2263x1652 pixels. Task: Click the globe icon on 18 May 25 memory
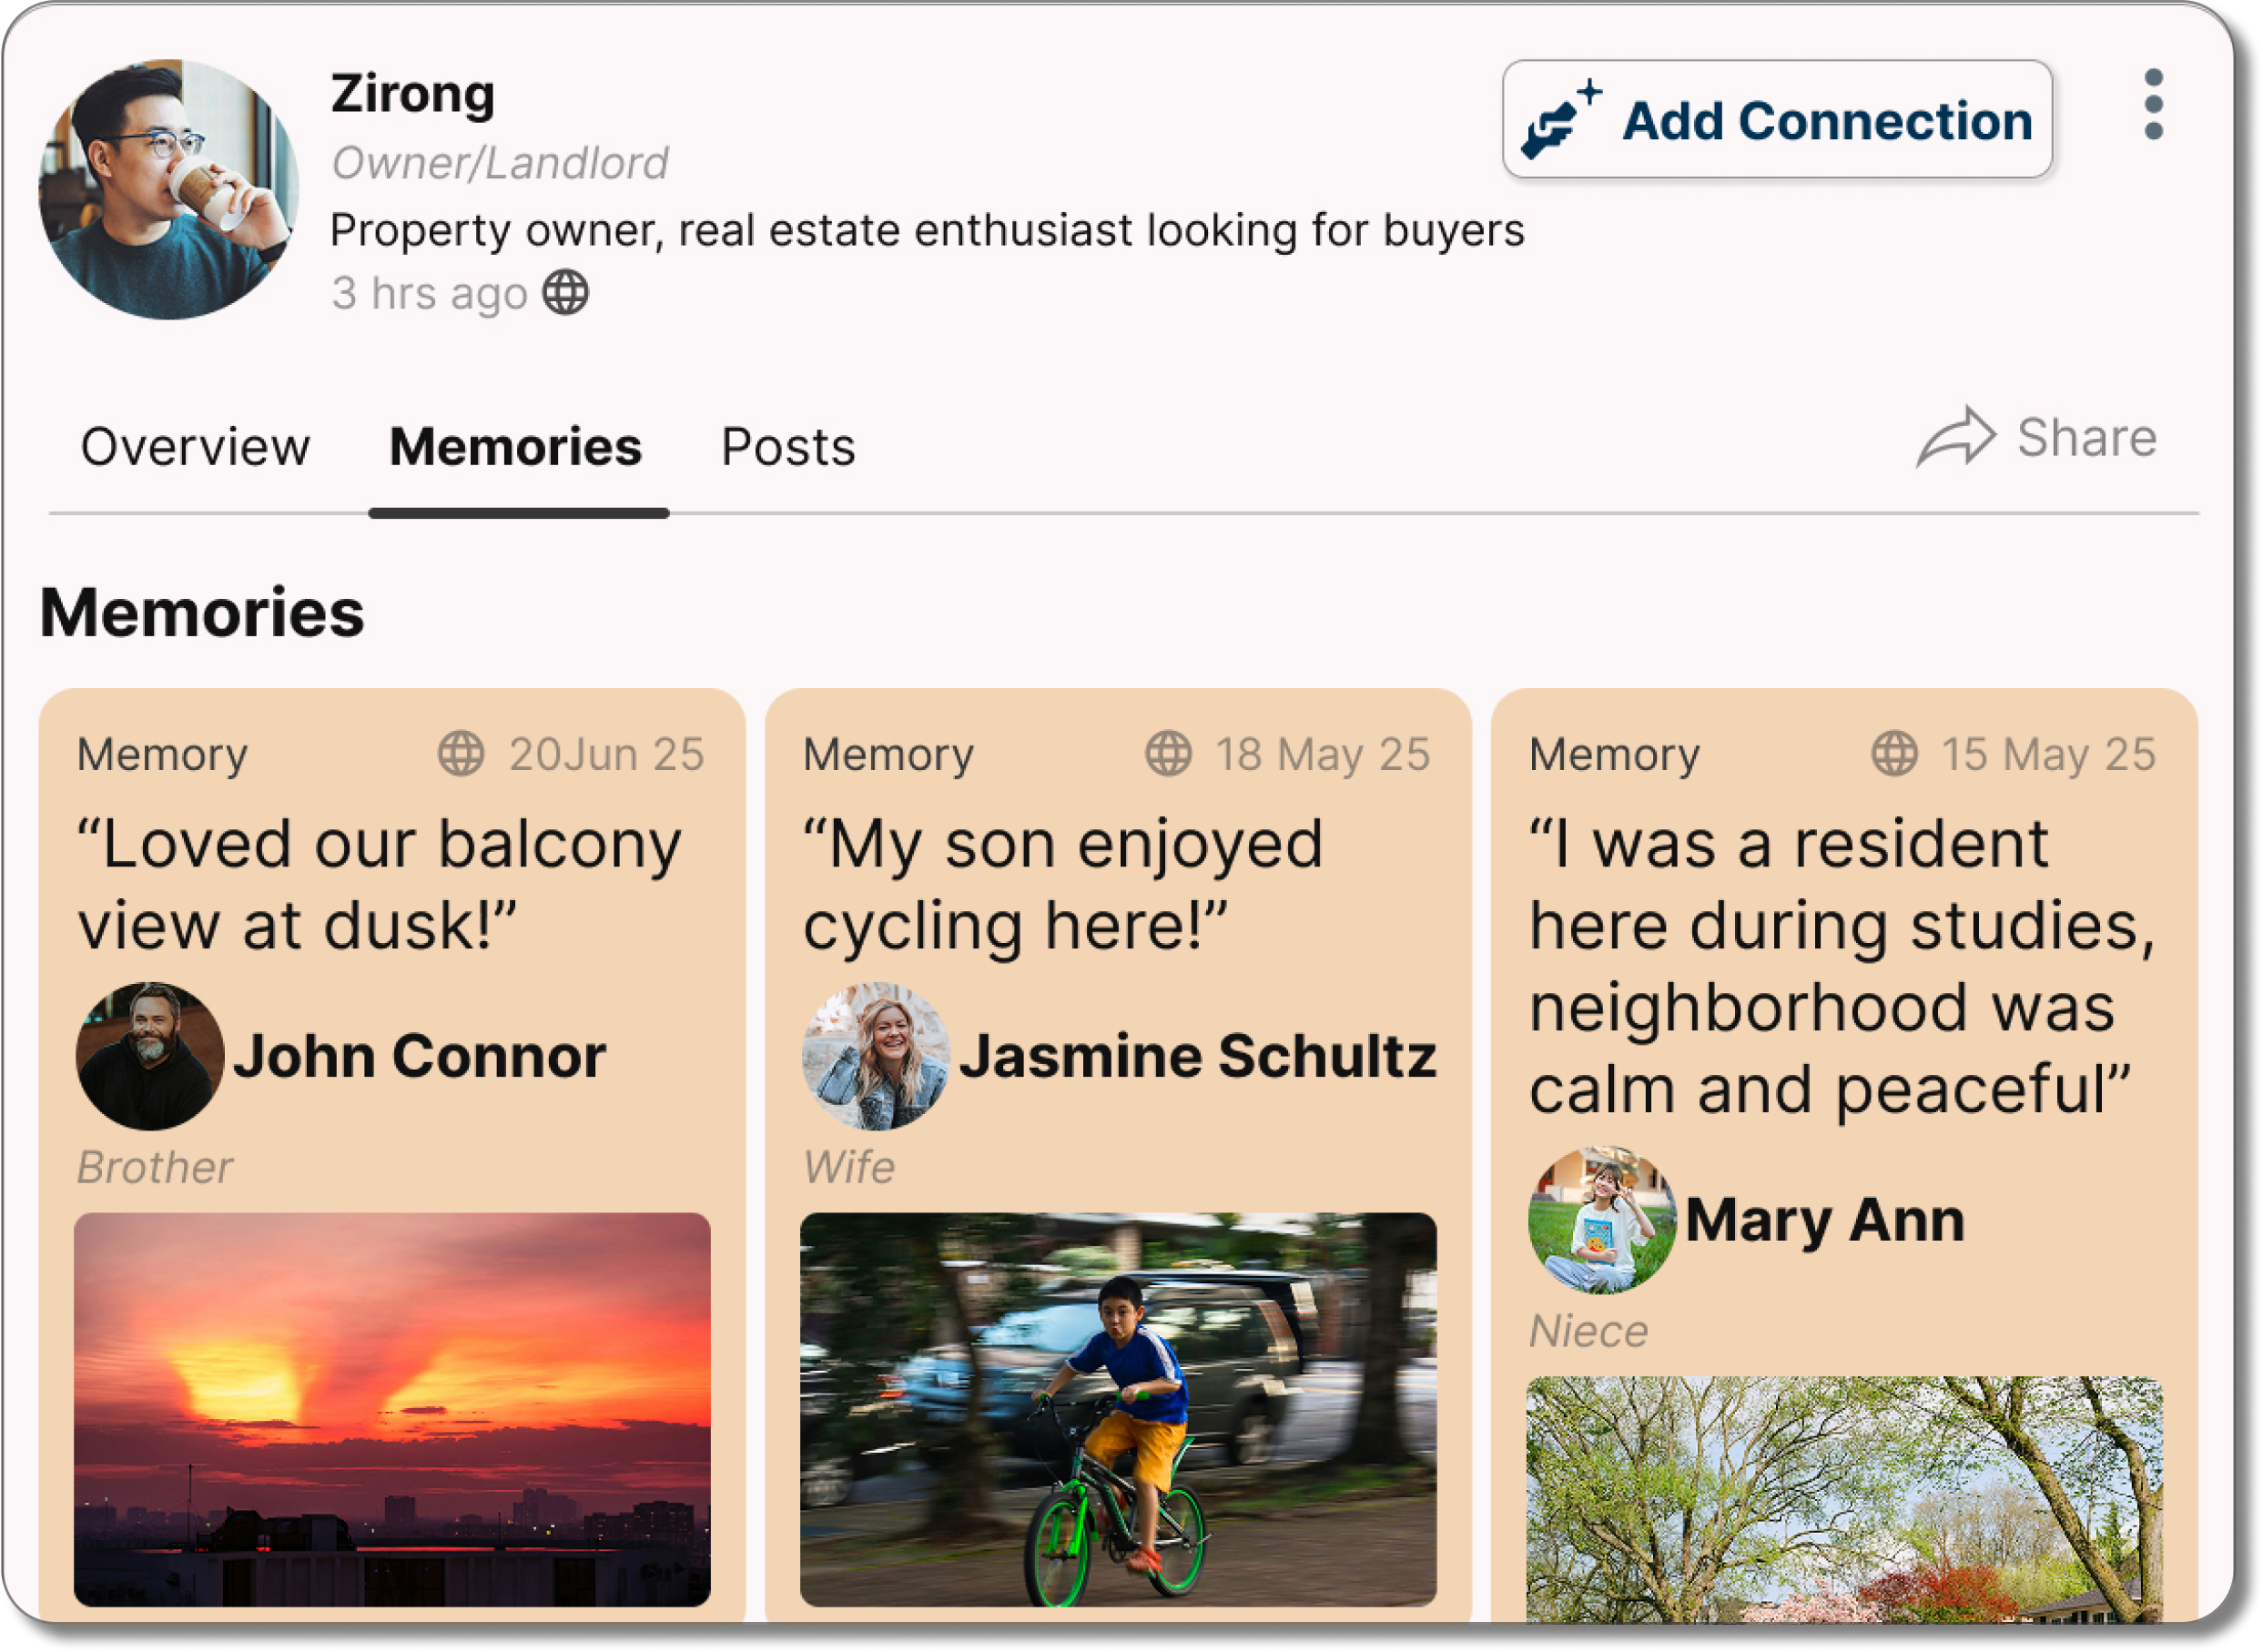(x=1168, y=754)
